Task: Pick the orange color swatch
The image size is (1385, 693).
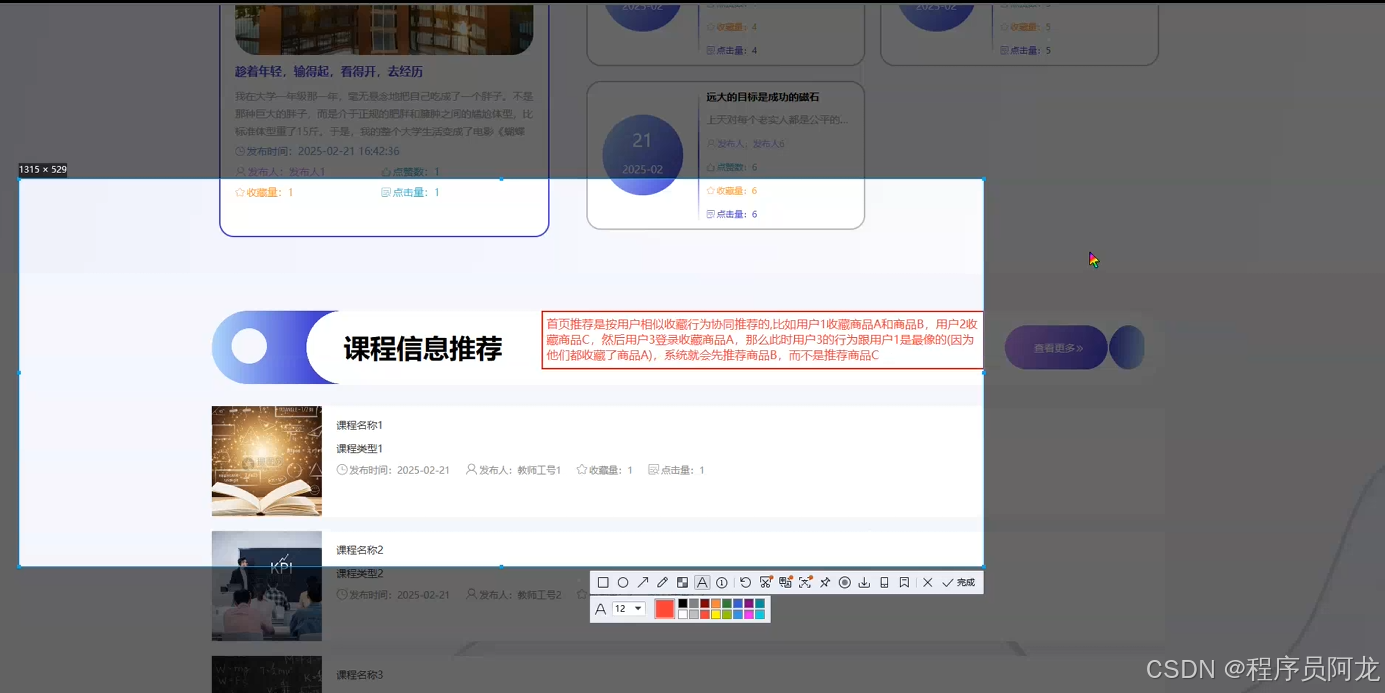Action: pyautogui.click(x=716, y=603)
